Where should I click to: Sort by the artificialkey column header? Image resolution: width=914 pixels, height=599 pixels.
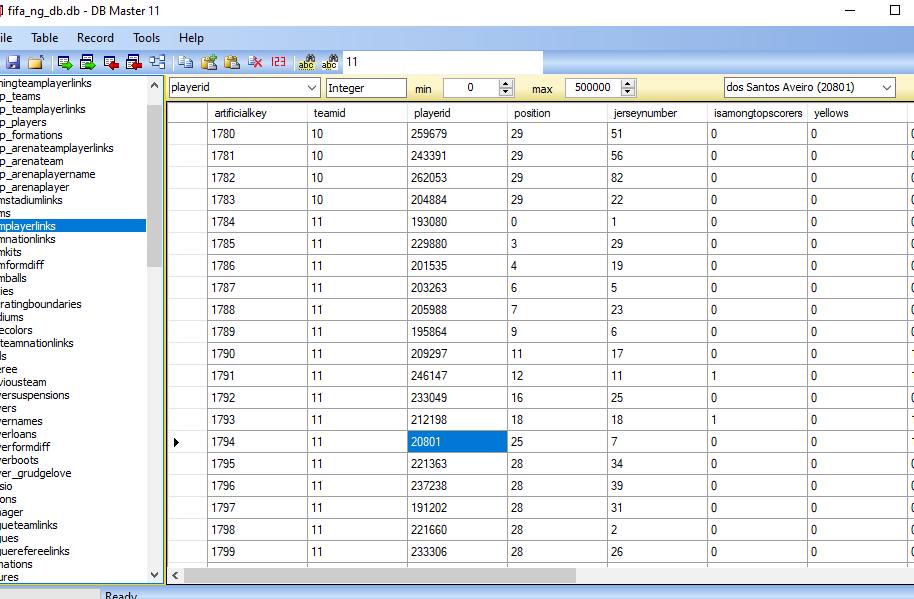[x=257, y=113]
